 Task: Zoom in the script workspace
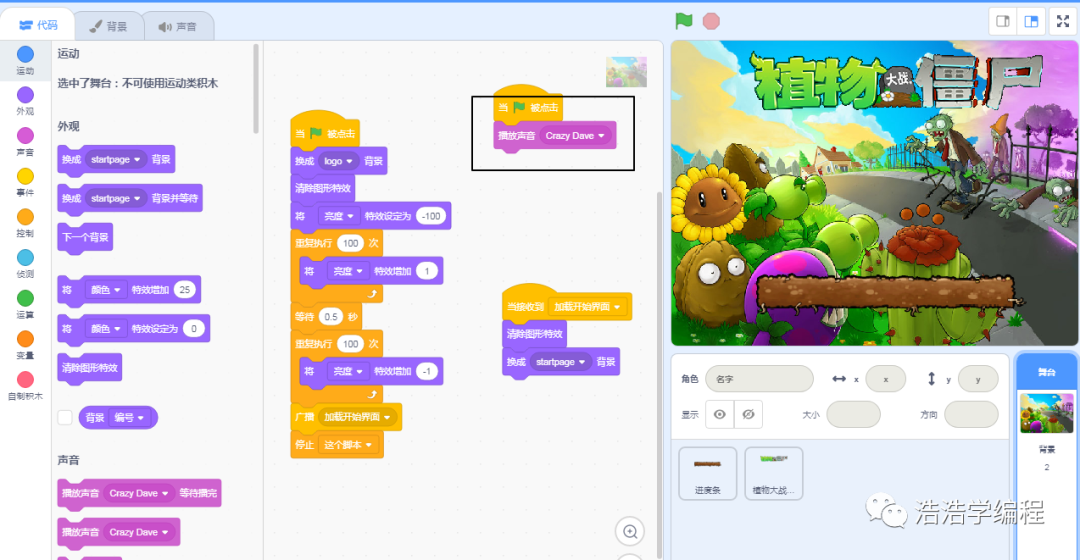coord(630,531)
